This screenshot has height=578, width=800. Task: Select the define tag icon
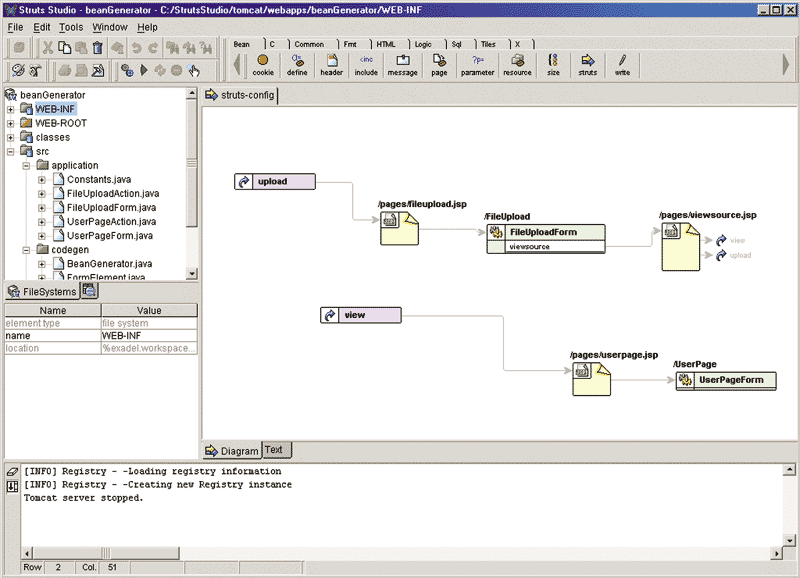[297, 62]
